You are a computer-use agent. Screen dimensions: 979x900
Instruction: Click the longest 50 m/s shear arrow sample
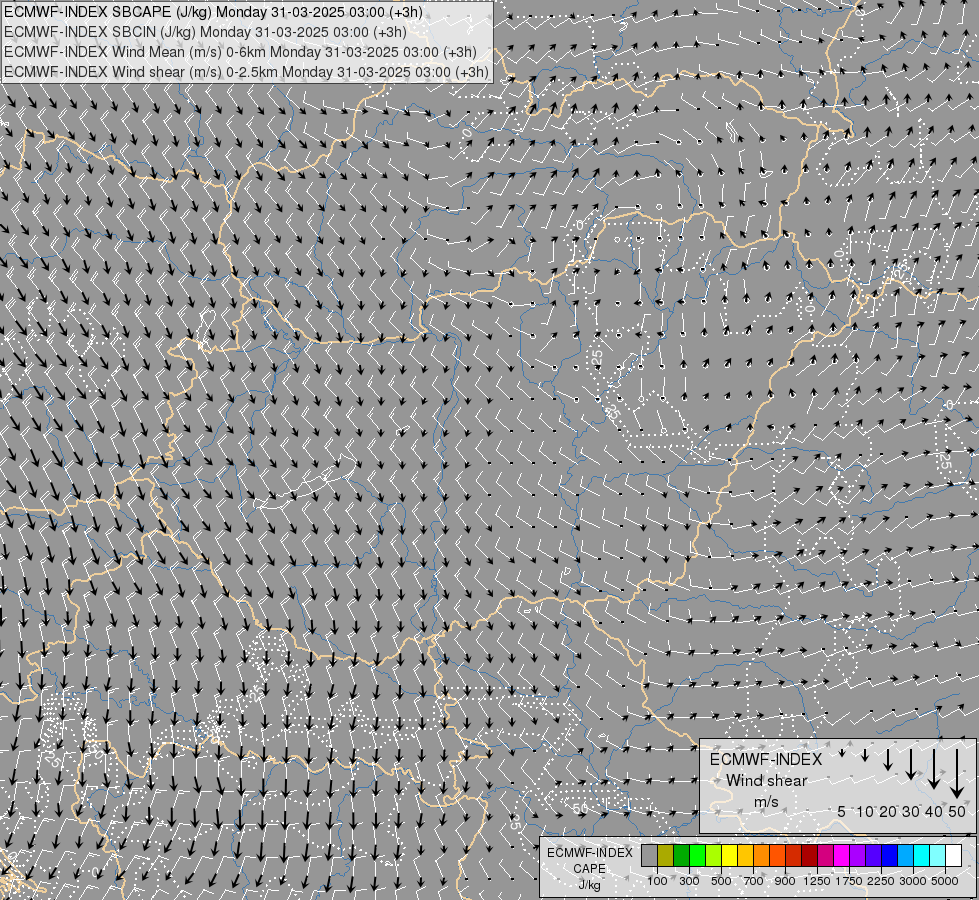pos(957,773)
